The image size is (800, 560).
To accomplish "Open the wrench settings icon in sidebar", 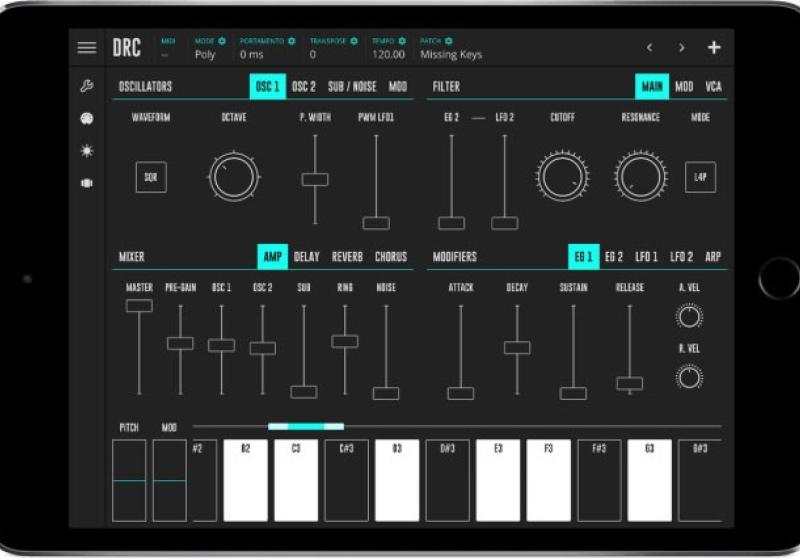I will 87,87.
